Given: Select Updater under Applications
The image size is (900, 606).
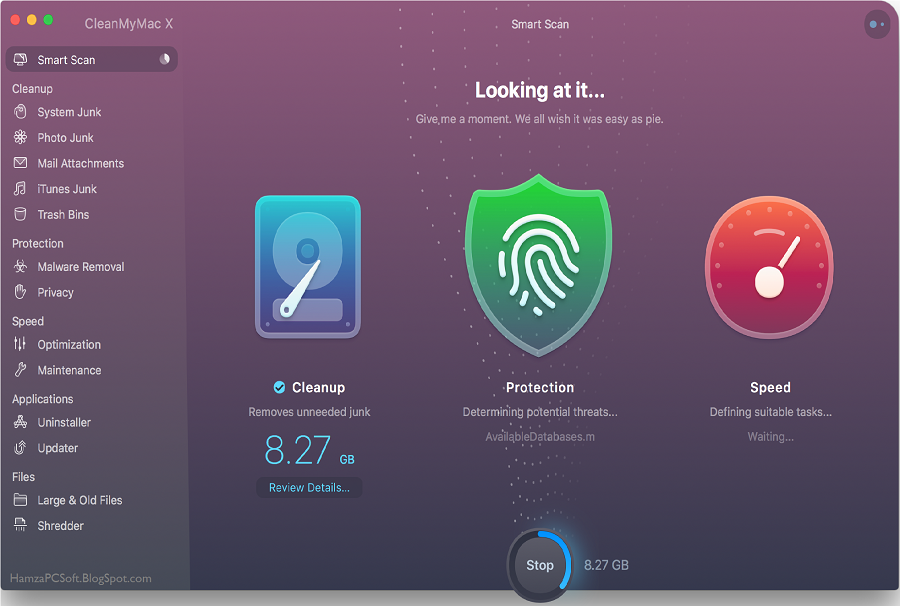Looking at the screenshot, I should (x=57, y=448).
